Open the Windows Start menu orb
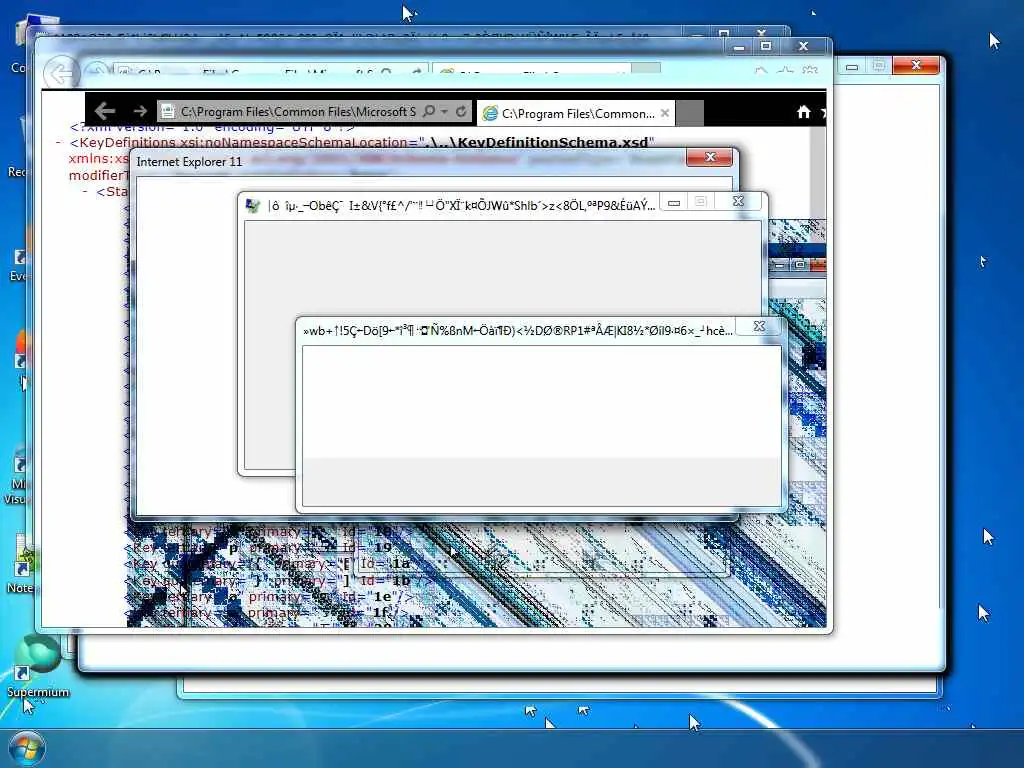Screen dimensions: 1024x768 [27, 750]
